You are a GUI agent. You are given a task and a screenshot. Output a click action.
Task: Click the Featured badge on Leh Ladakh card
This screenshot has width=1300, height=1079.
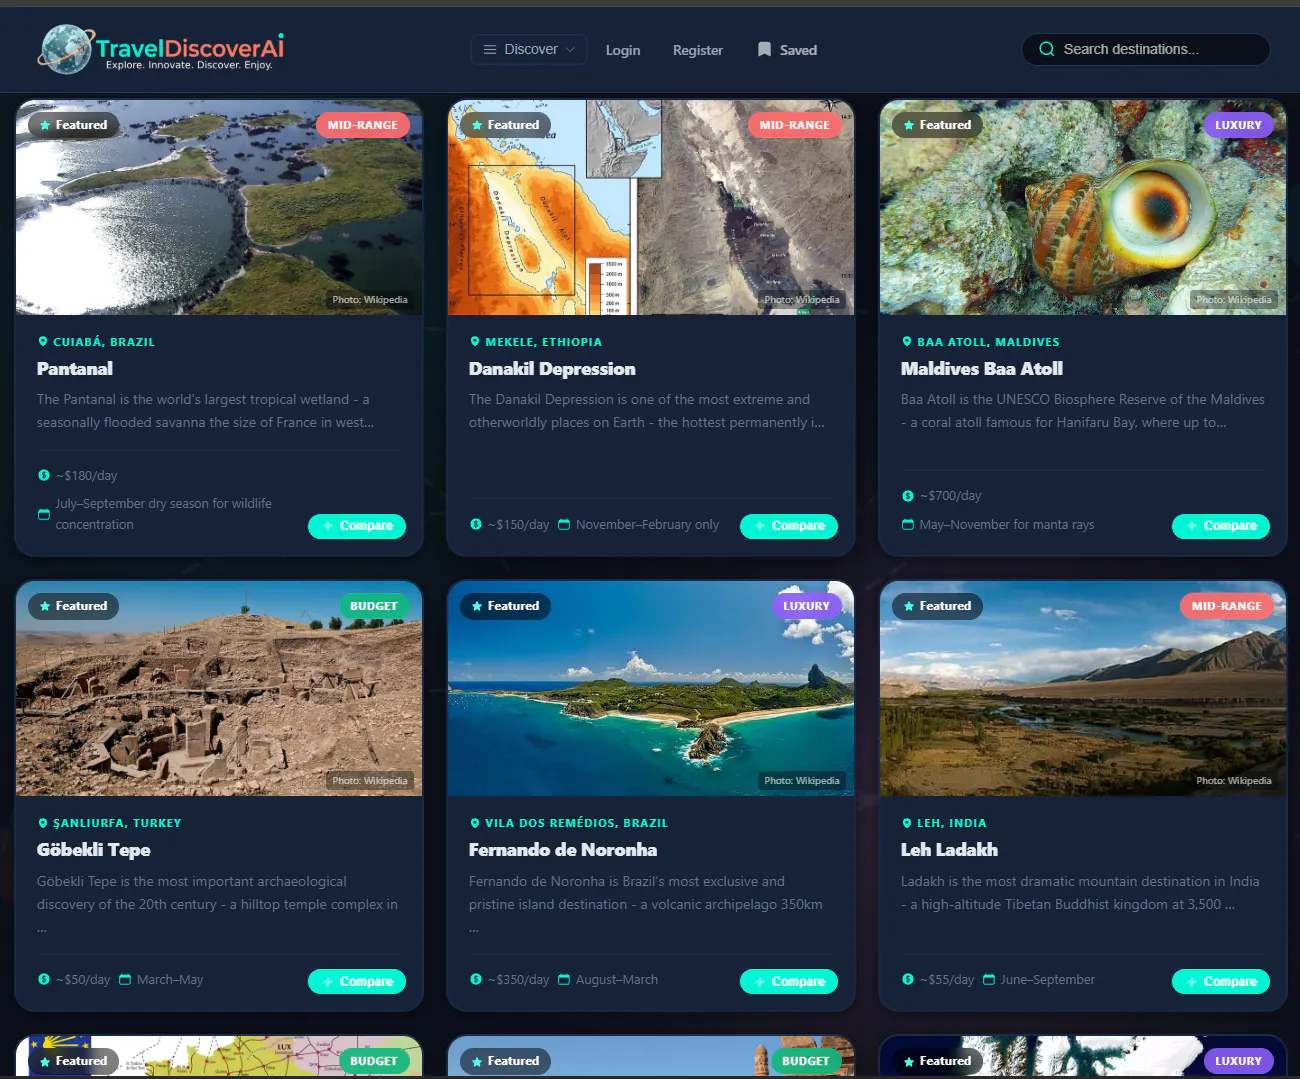point(938,606)
